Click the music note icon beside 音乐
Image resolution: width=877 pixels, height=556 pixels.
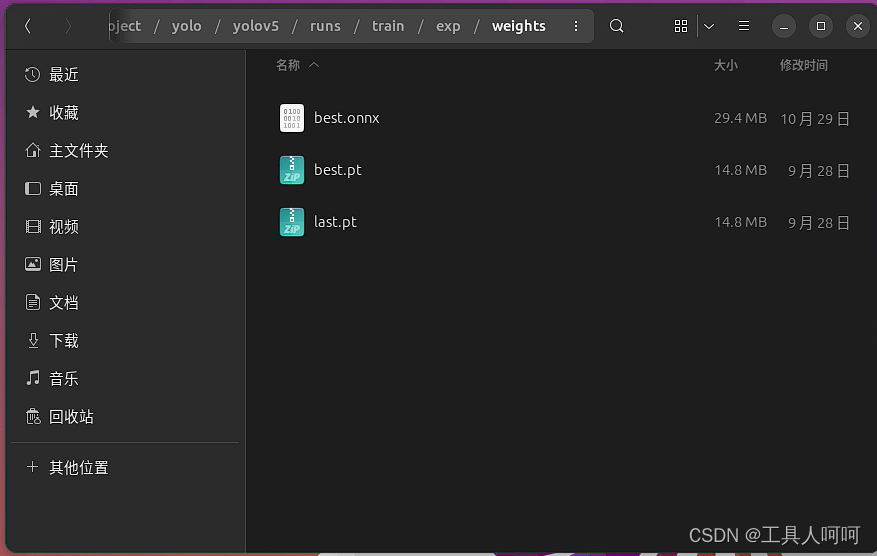[33, 378]
